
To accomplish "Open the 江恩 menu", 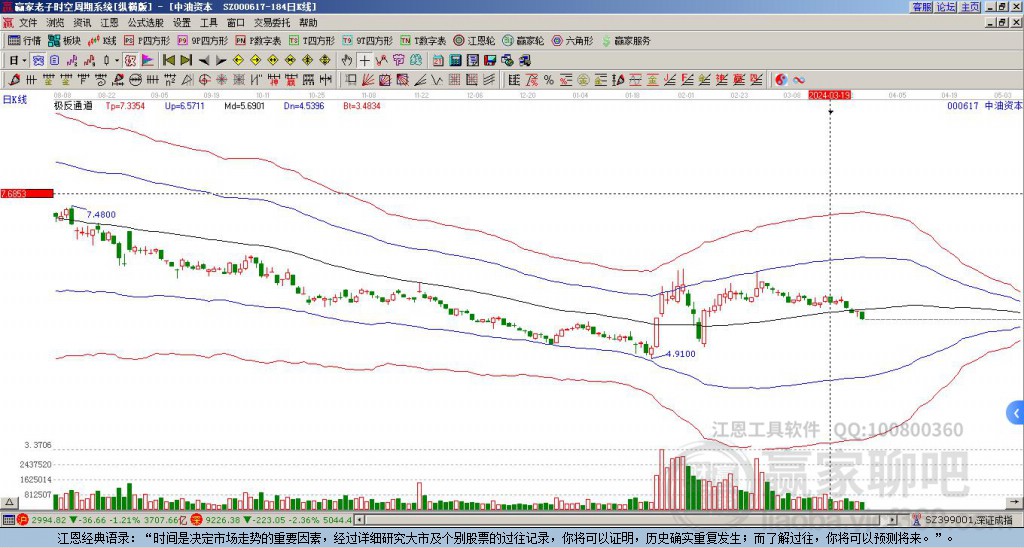I will point(109,23).
